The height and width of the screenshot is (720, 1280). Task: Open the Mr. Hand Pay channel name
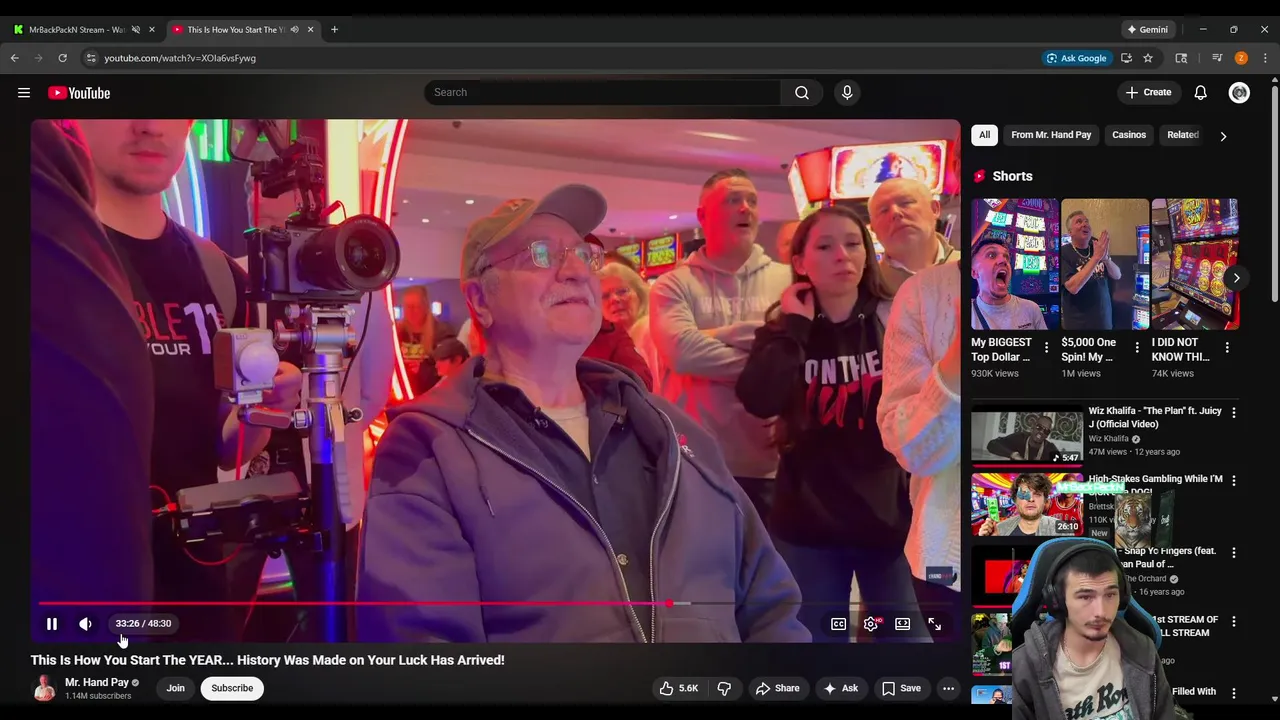(x=97, y=682)
